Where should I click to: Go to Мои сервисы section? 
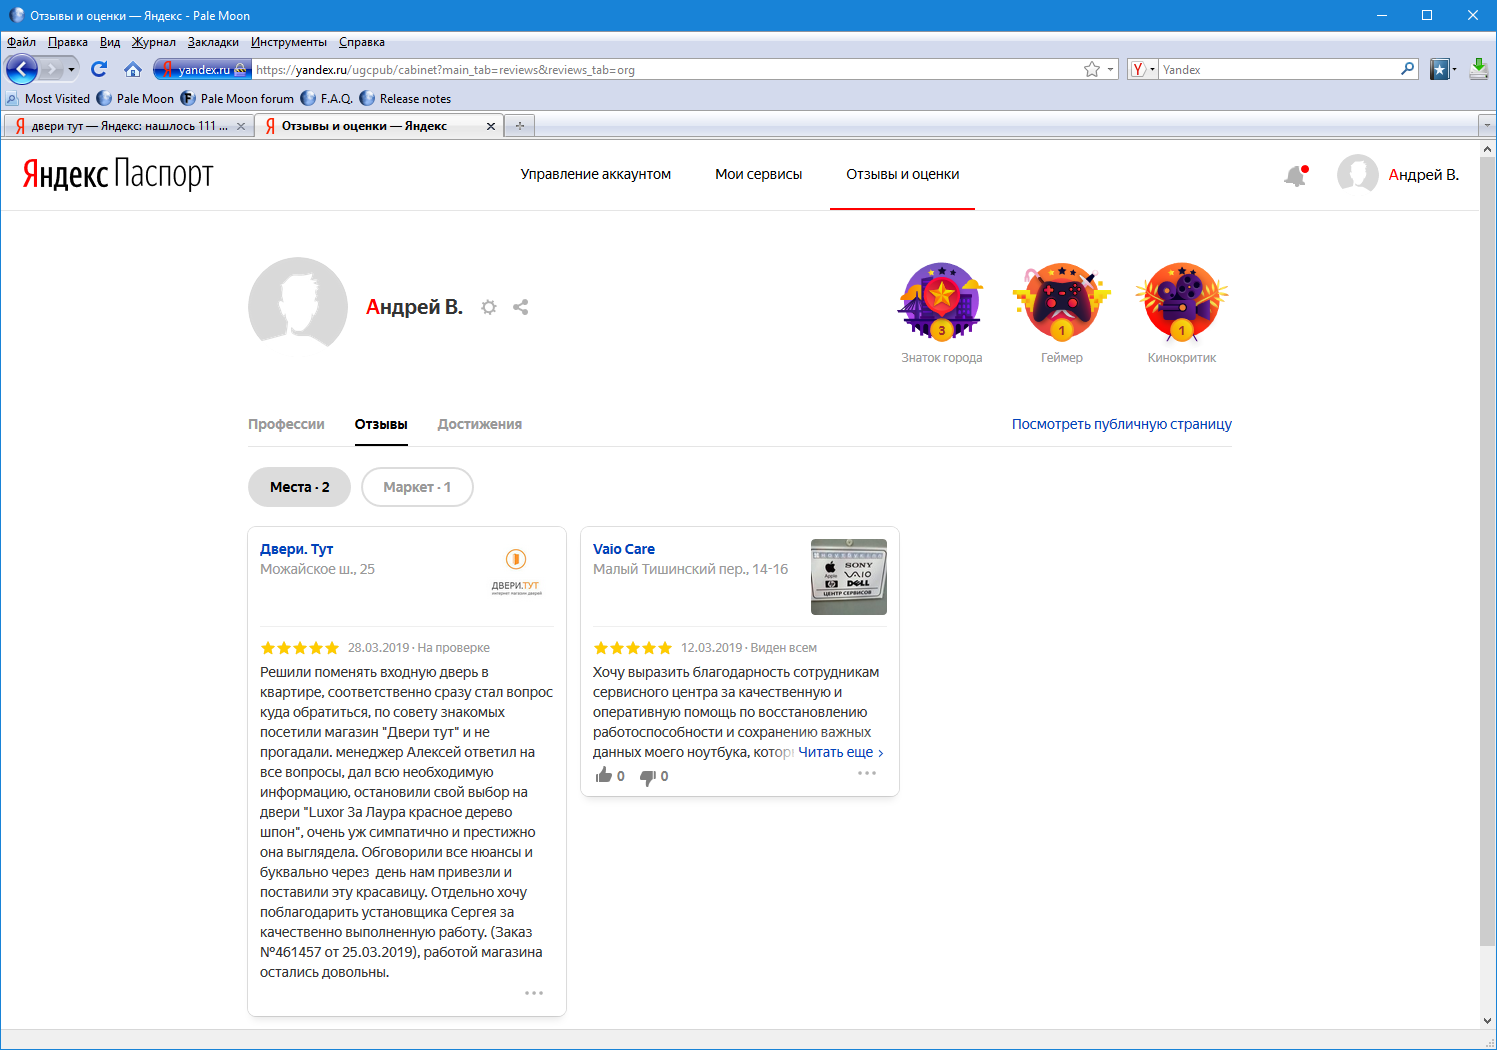point(759,174)
